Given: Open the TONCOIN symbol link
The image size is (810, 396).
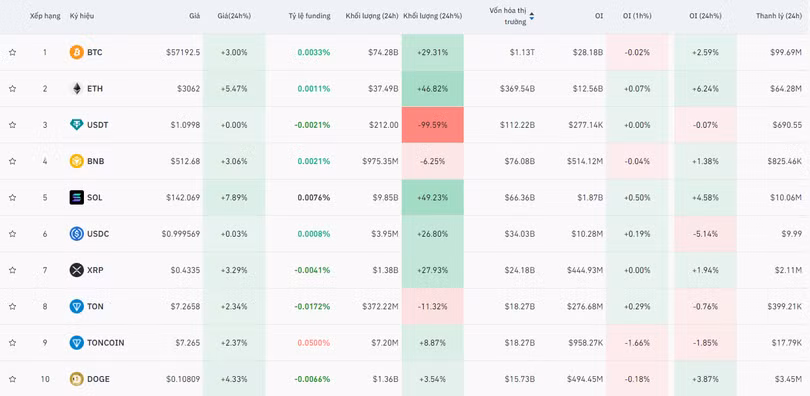Looking at the screenshot, I should (x=105, y=342).
